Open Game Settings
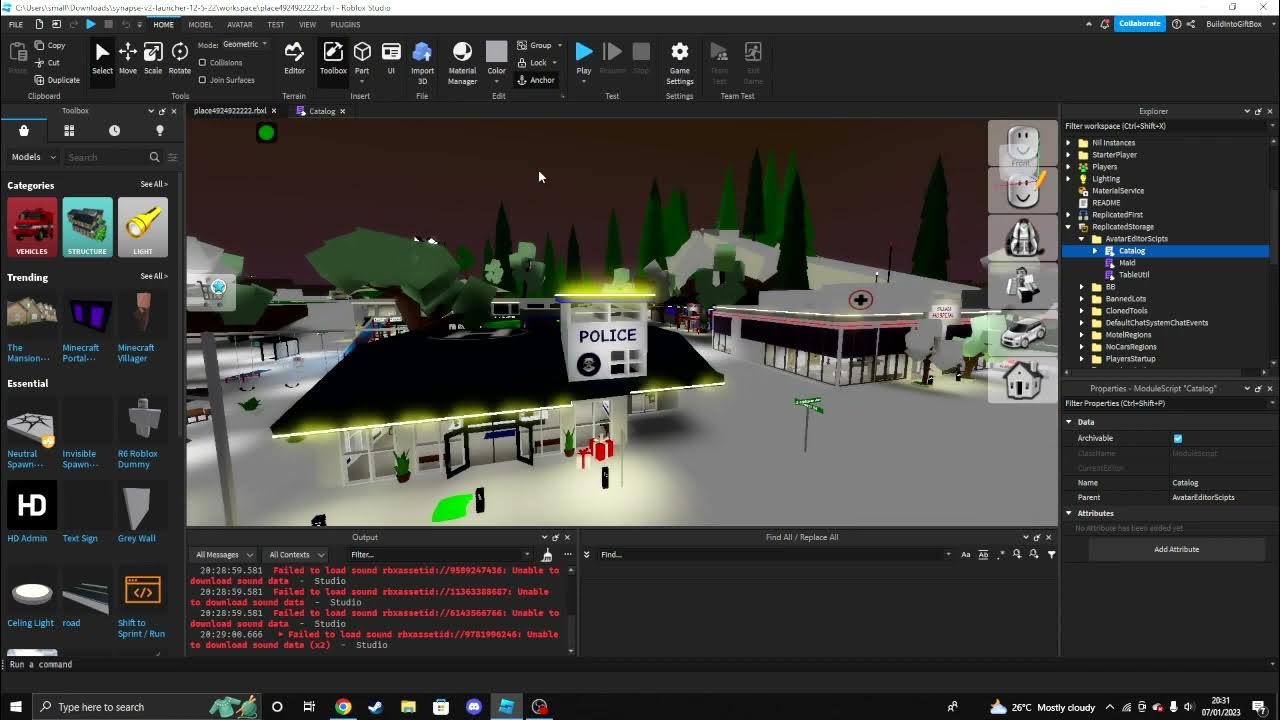 tap(680, 62)
